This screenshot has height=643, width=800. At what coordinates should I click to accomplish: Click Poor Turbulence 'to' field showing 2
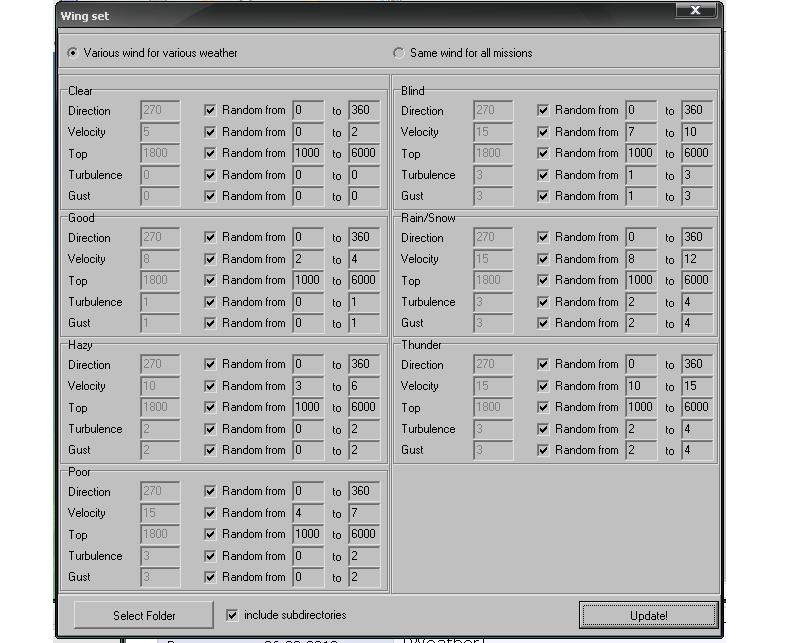coord(364,556)
